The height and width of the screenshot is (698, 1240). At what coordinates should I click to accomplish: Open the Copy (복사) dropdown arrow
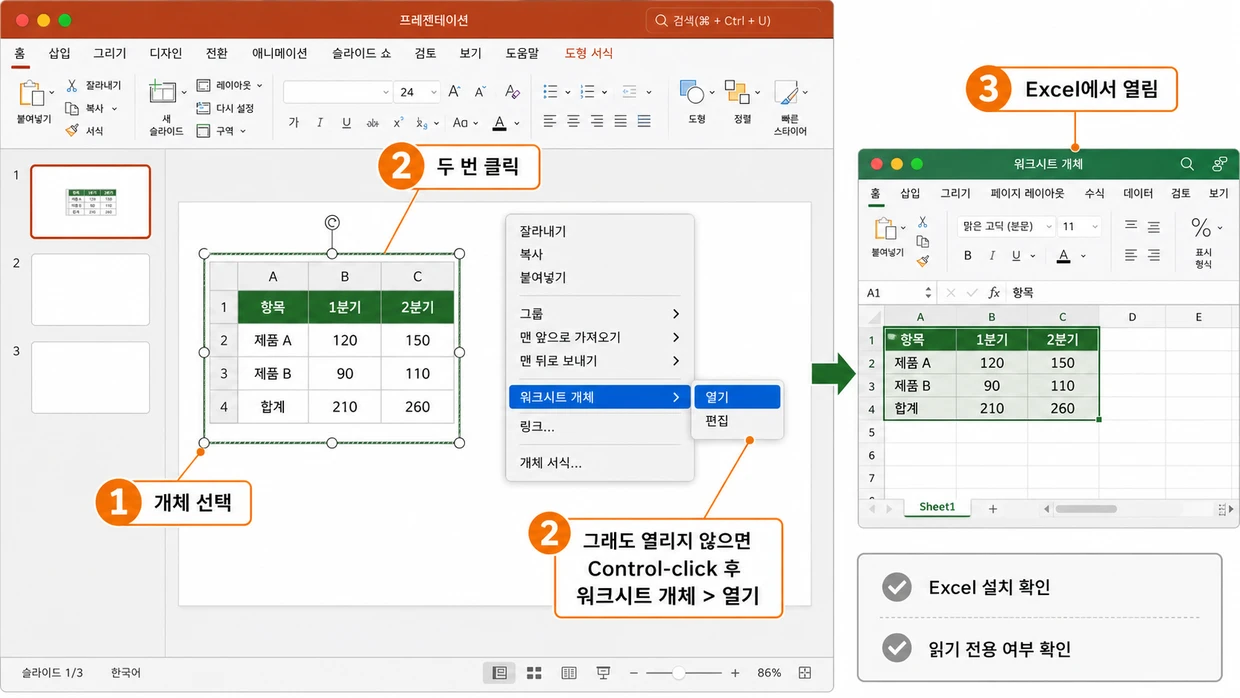[114, 109]
